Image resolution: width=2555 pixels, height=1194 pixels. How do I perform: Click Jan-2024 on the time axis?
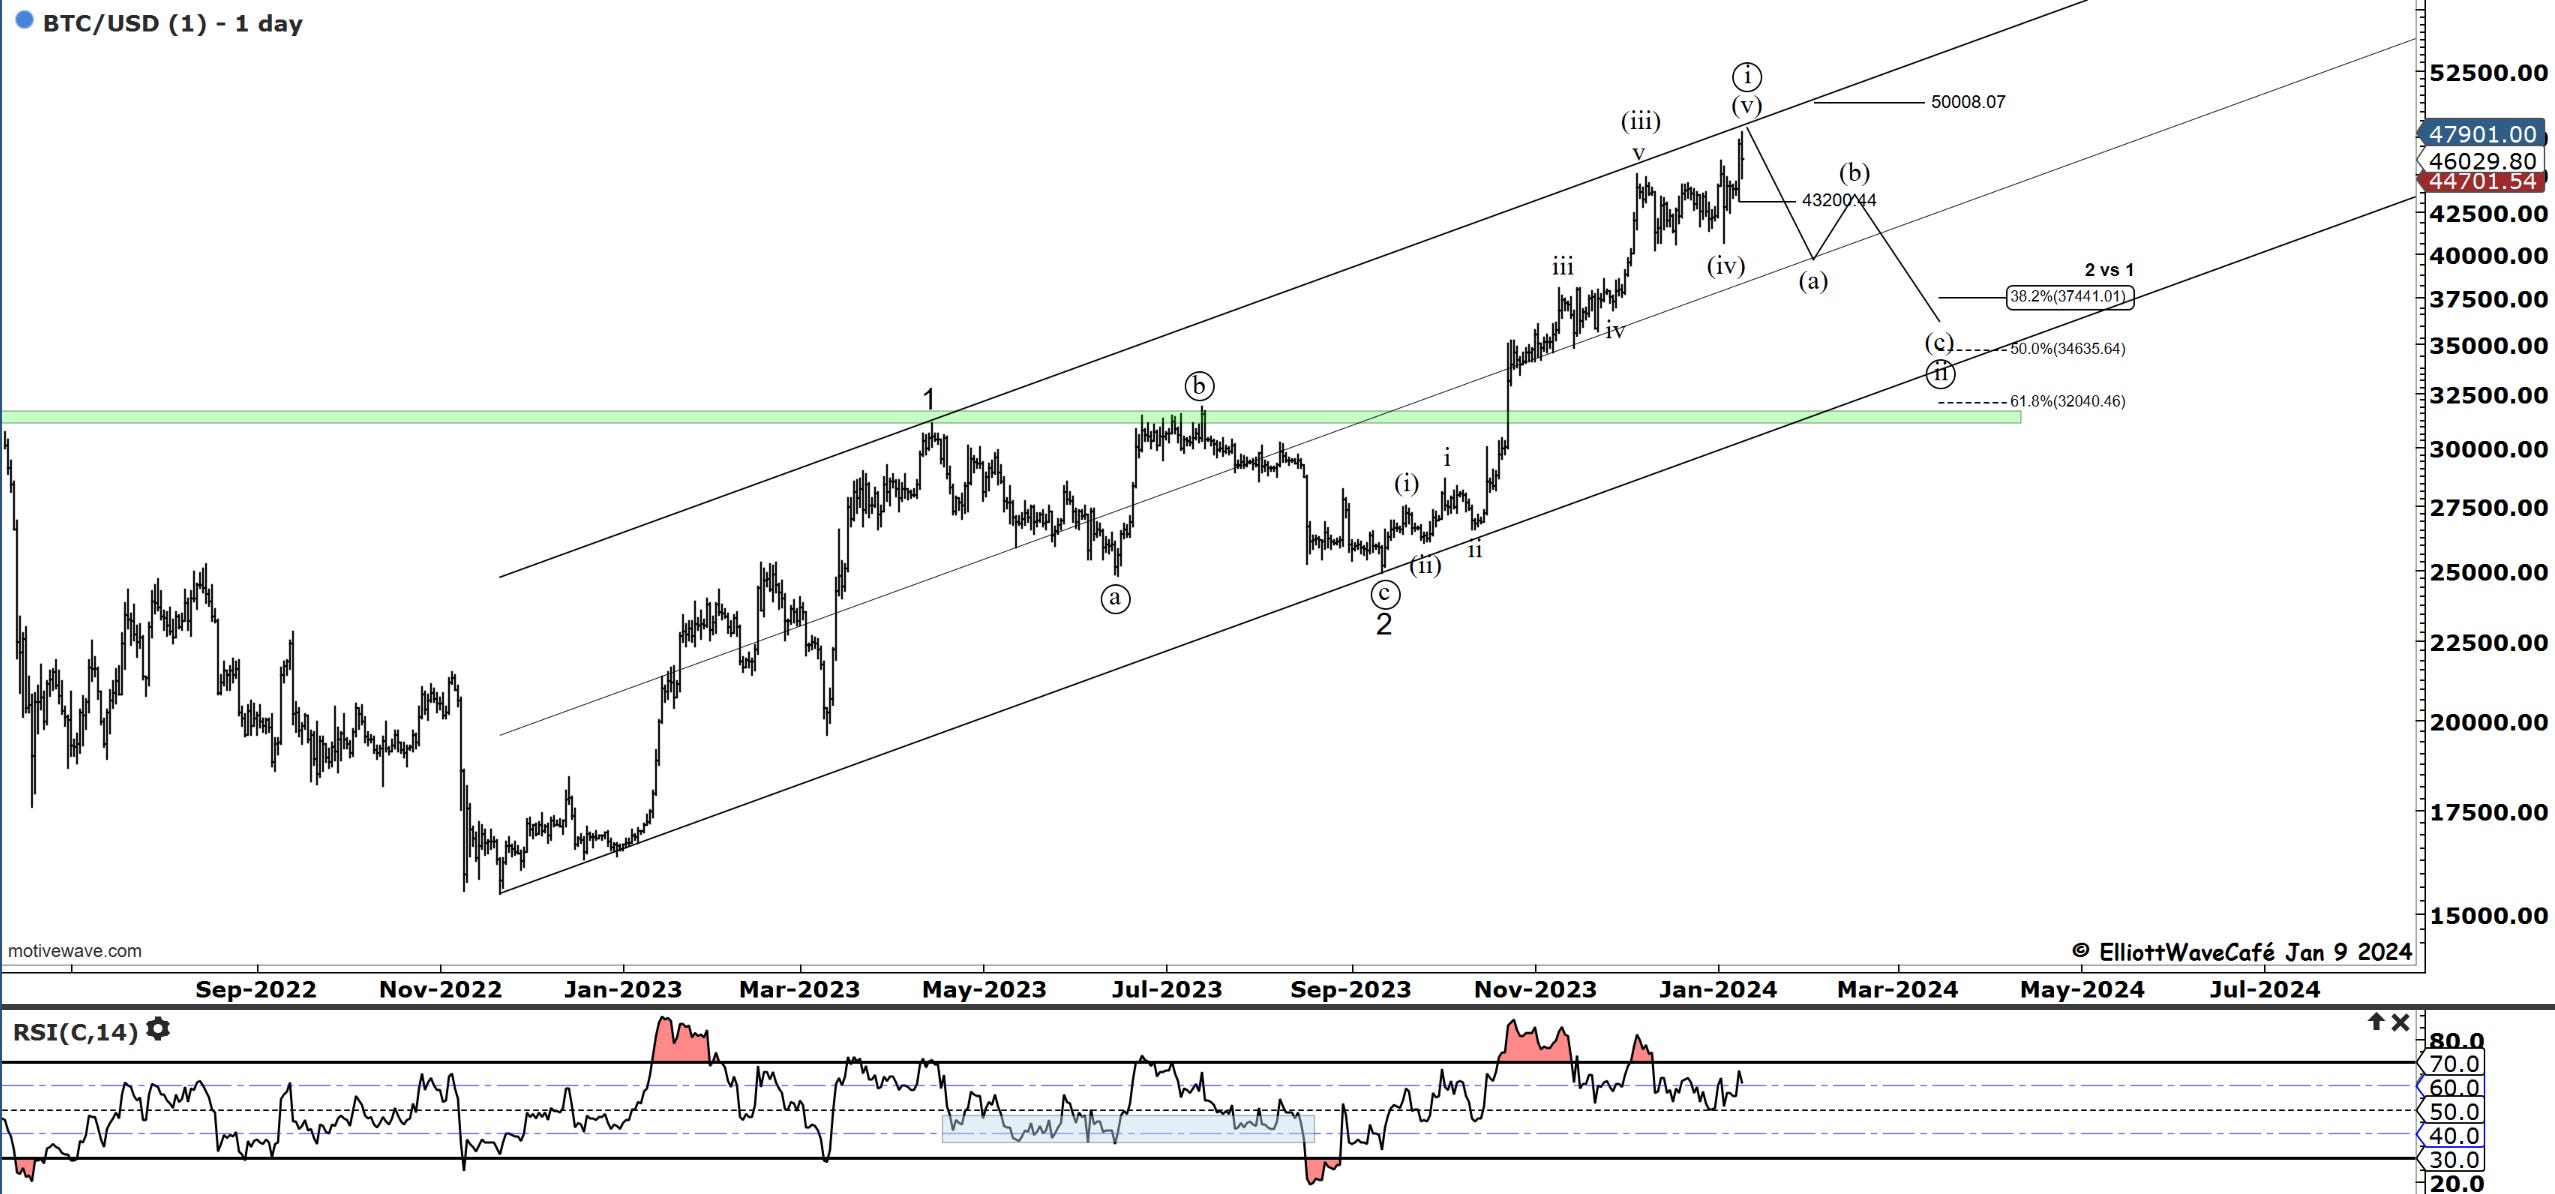[1718, 990]
